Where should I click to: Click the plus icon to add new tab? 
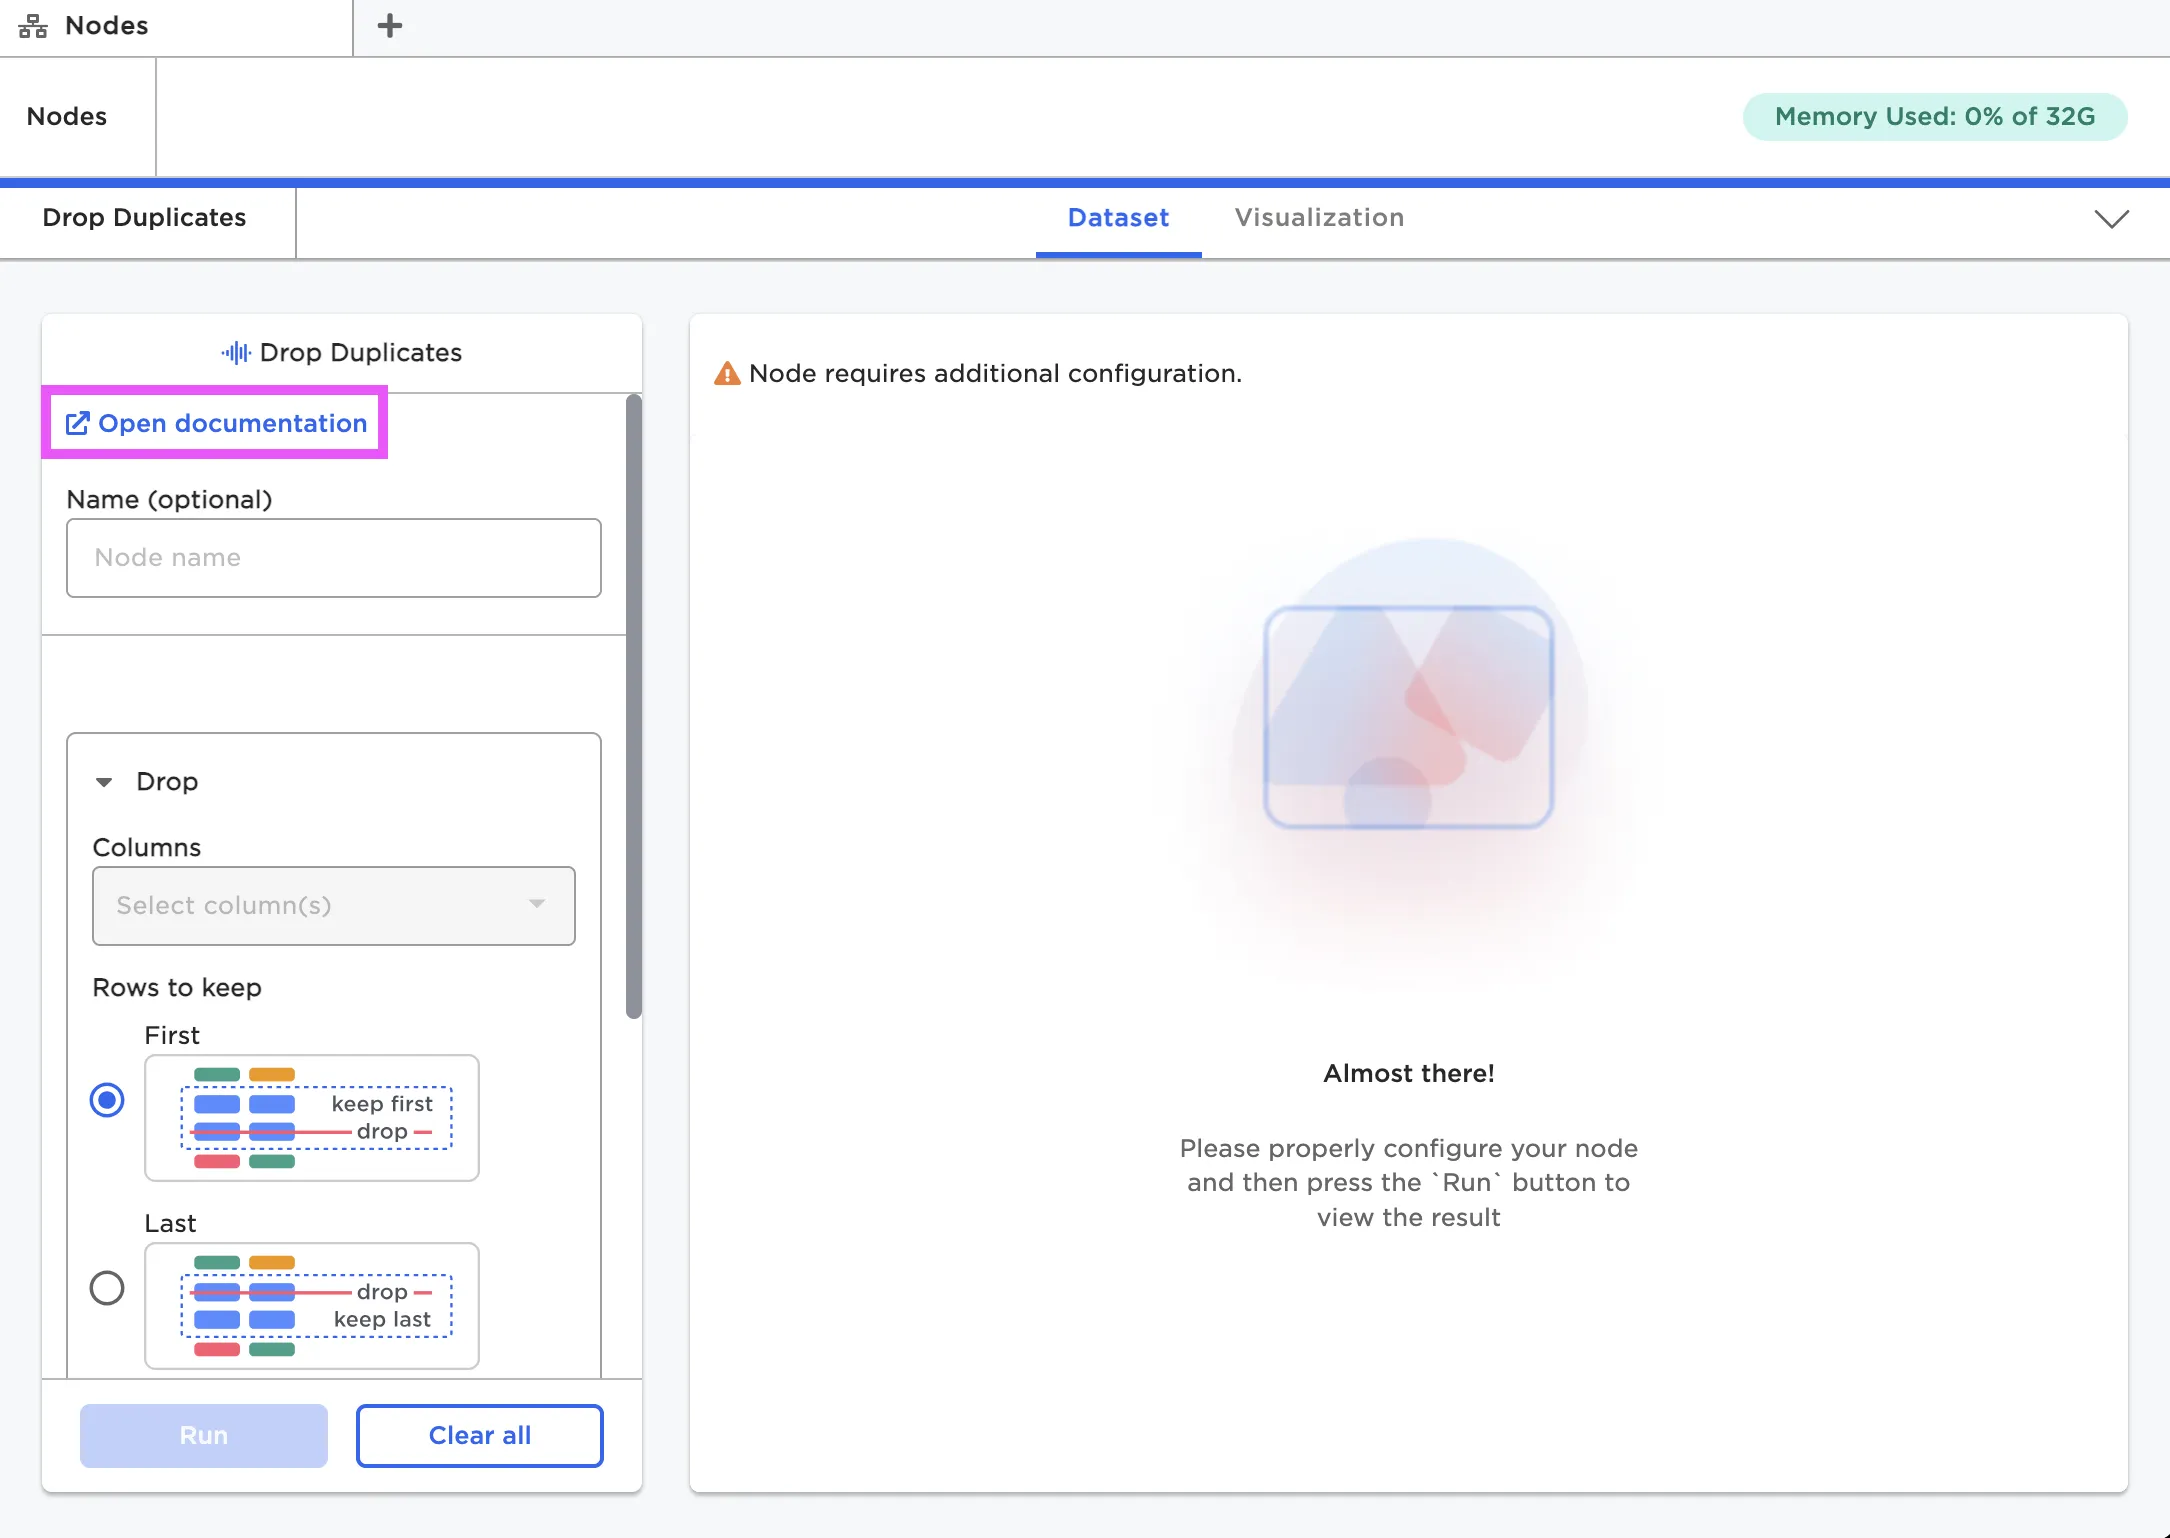(390, 26)
